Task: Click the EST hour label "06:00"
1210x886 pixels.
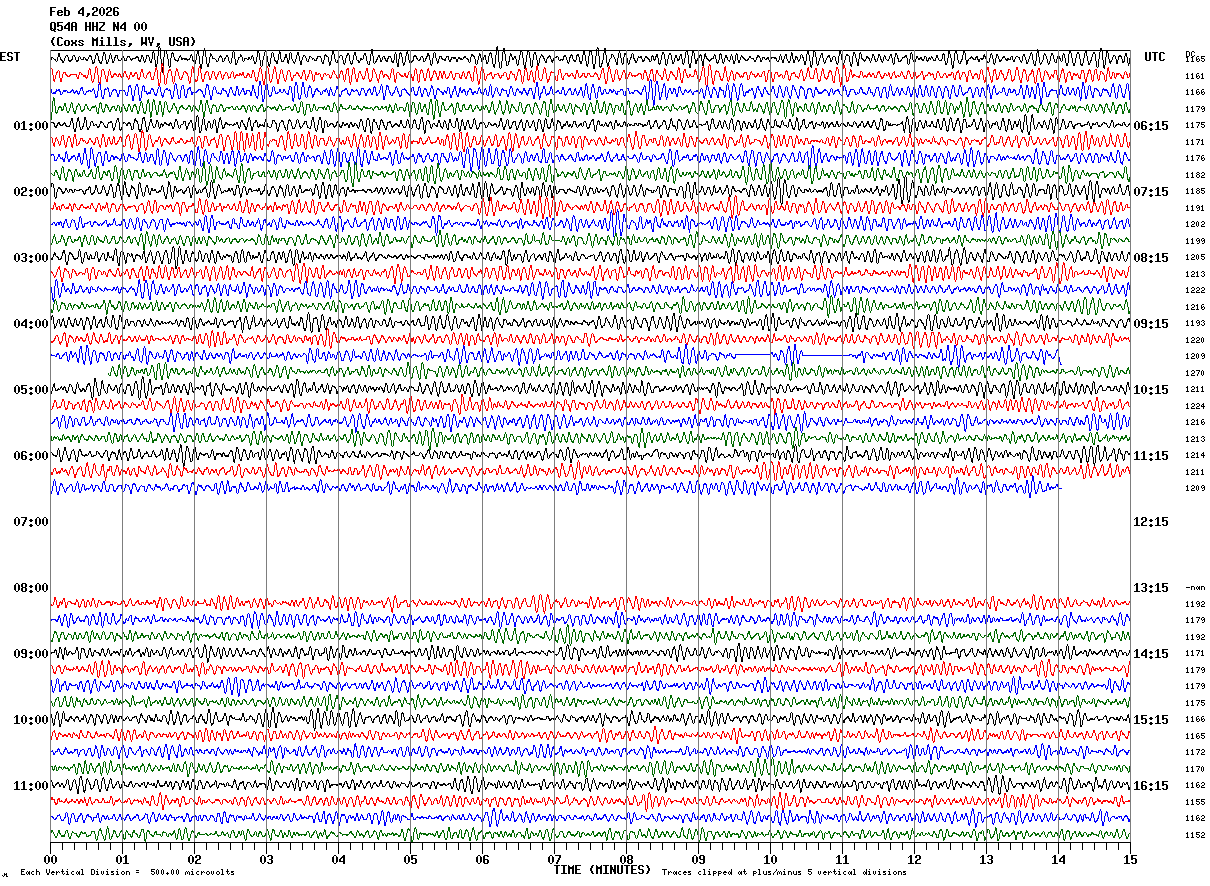Action: click(31, 456)
